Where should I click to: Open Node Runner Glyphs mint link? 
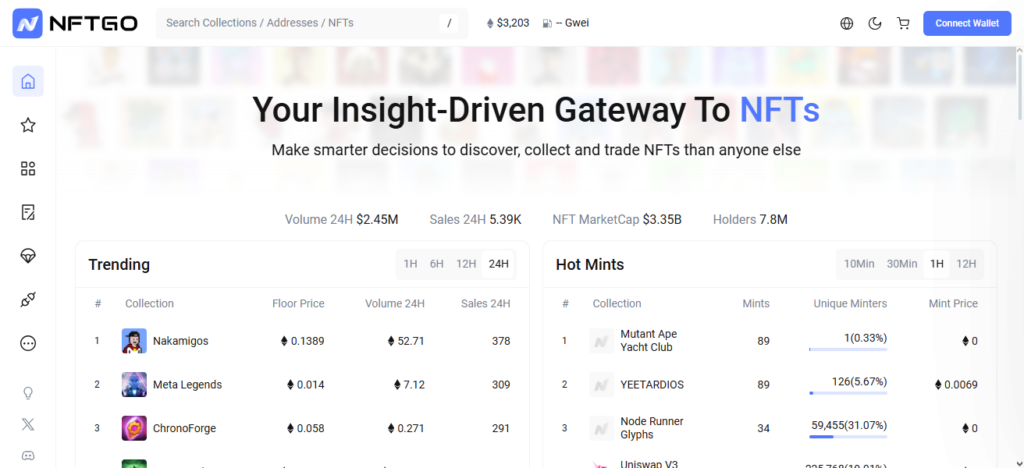(x=652, y=428)
